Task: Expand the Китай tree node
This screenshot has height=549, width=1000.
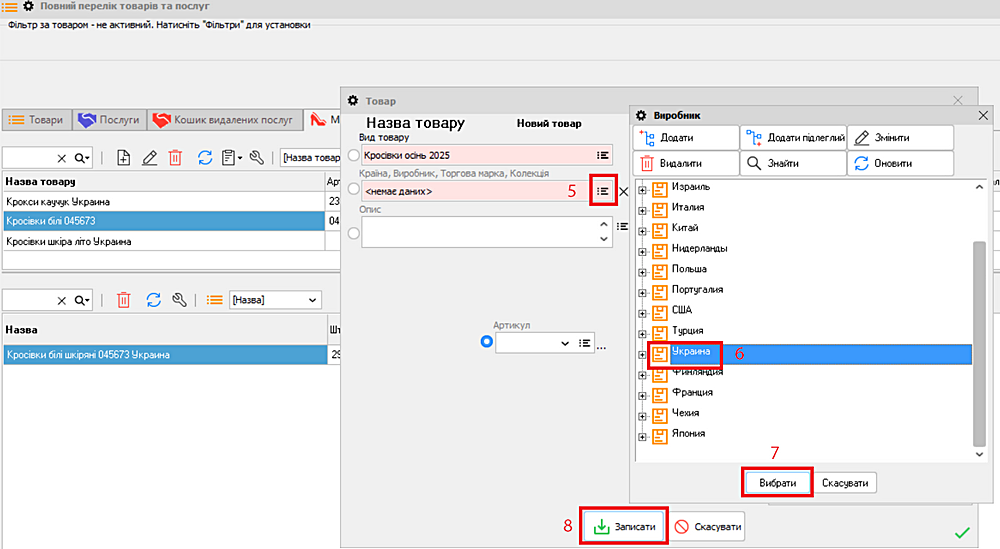Action: pyautogui.click(x=642, y=228)
